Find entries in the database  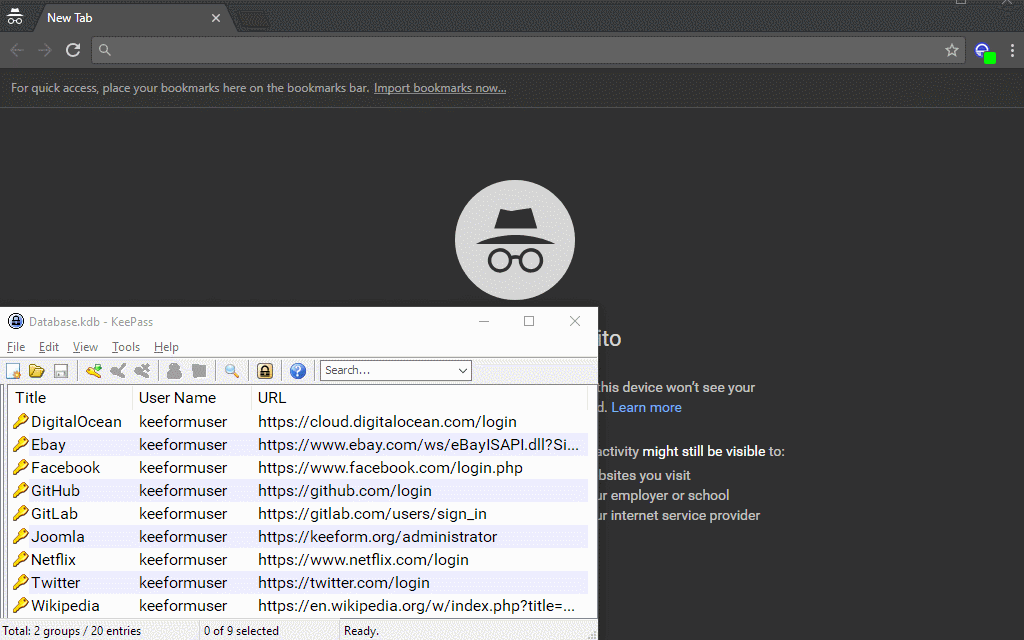tap(231, 370)
